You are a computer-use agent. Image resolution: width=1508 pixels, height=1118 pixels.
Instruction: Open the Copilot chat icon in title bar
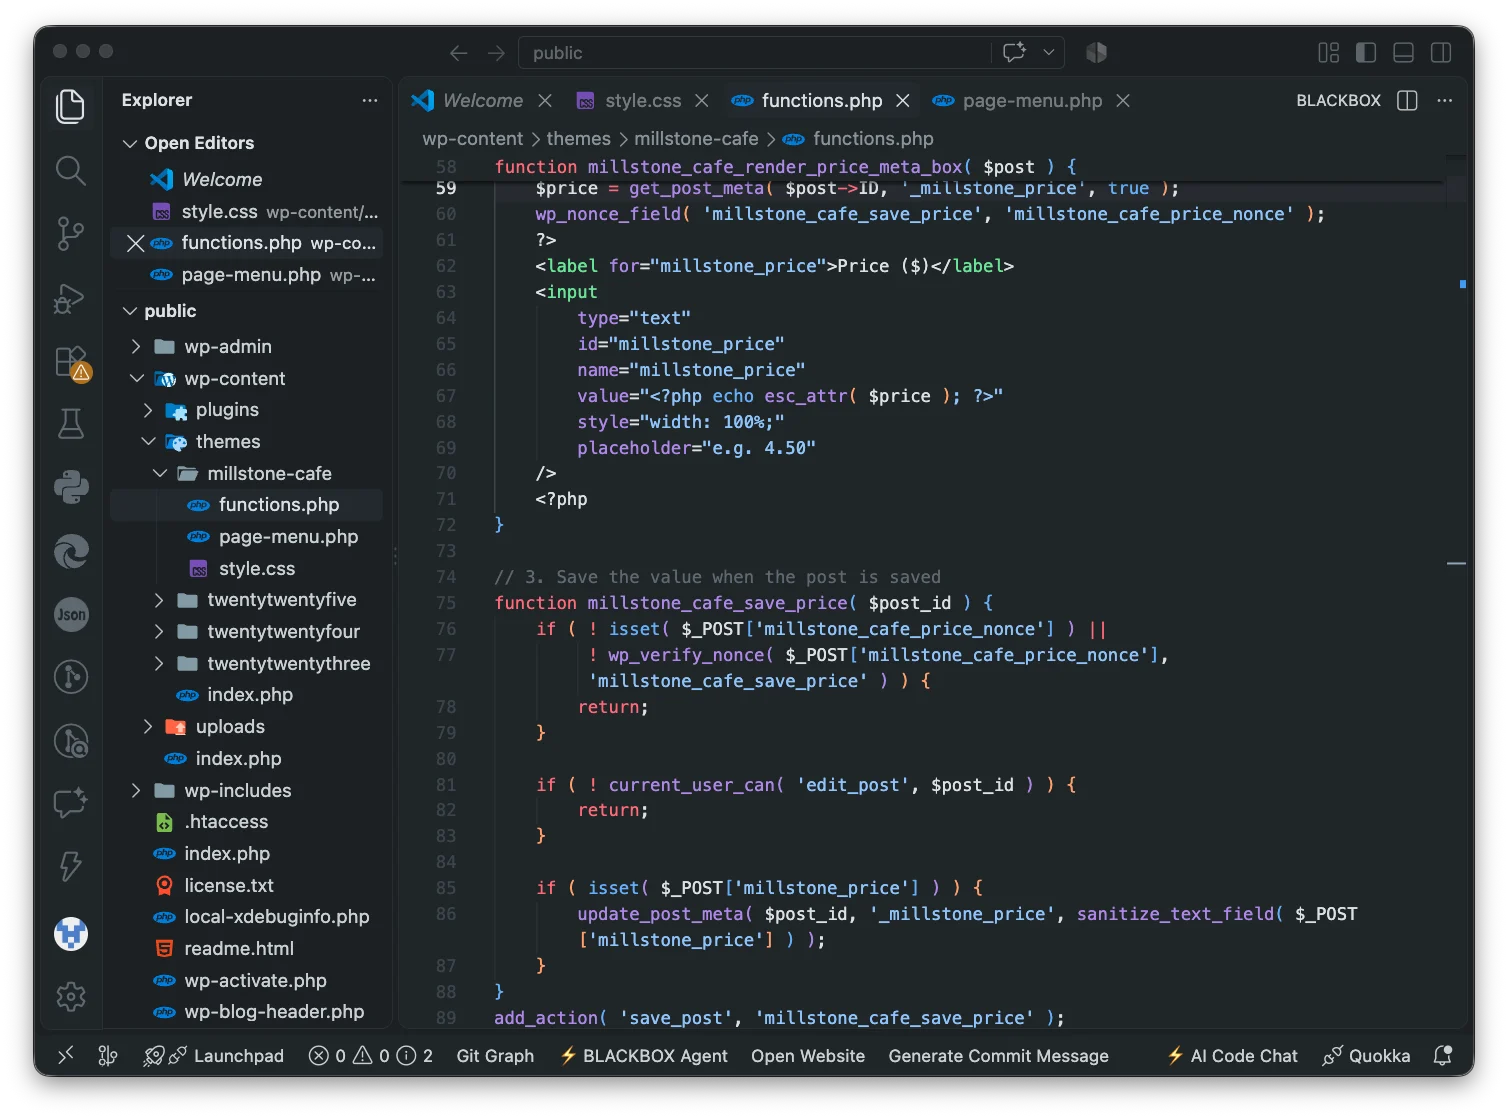click(x=1014, y=52)
